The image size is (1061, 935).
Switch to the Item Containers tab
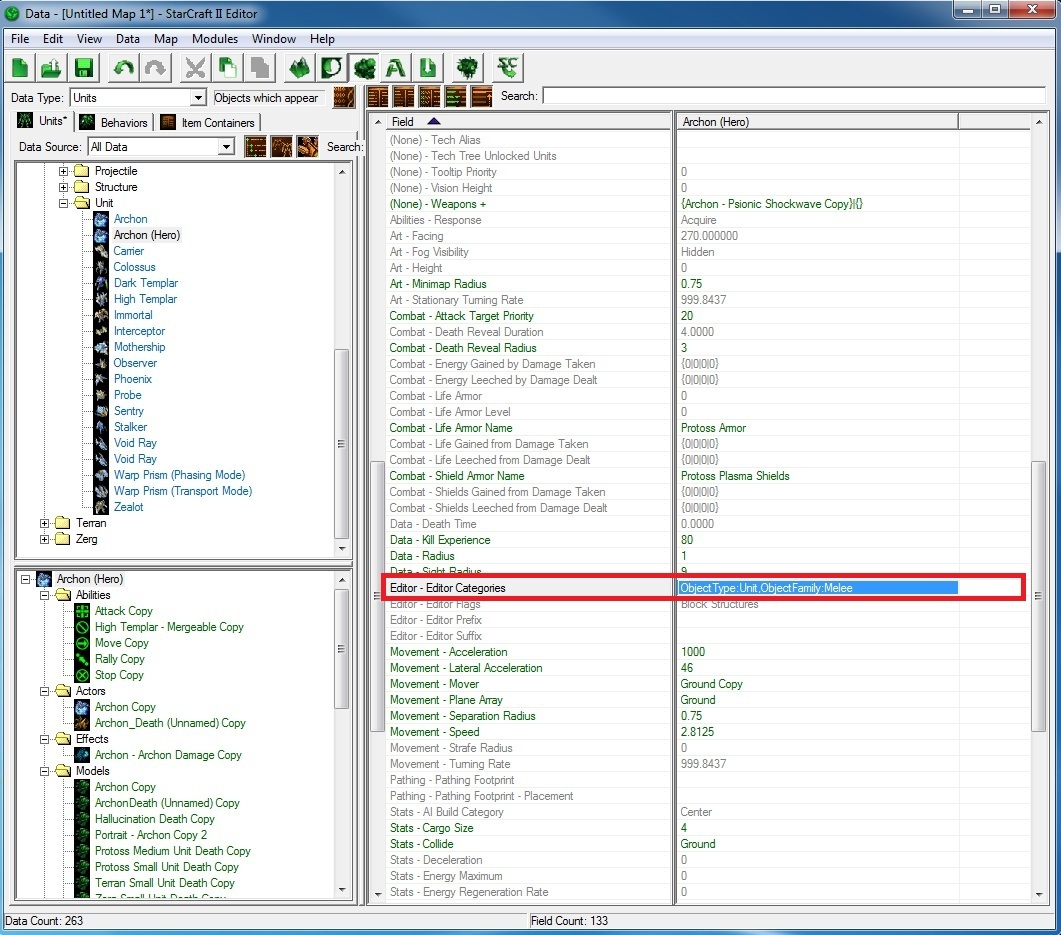tap(208, 122)
